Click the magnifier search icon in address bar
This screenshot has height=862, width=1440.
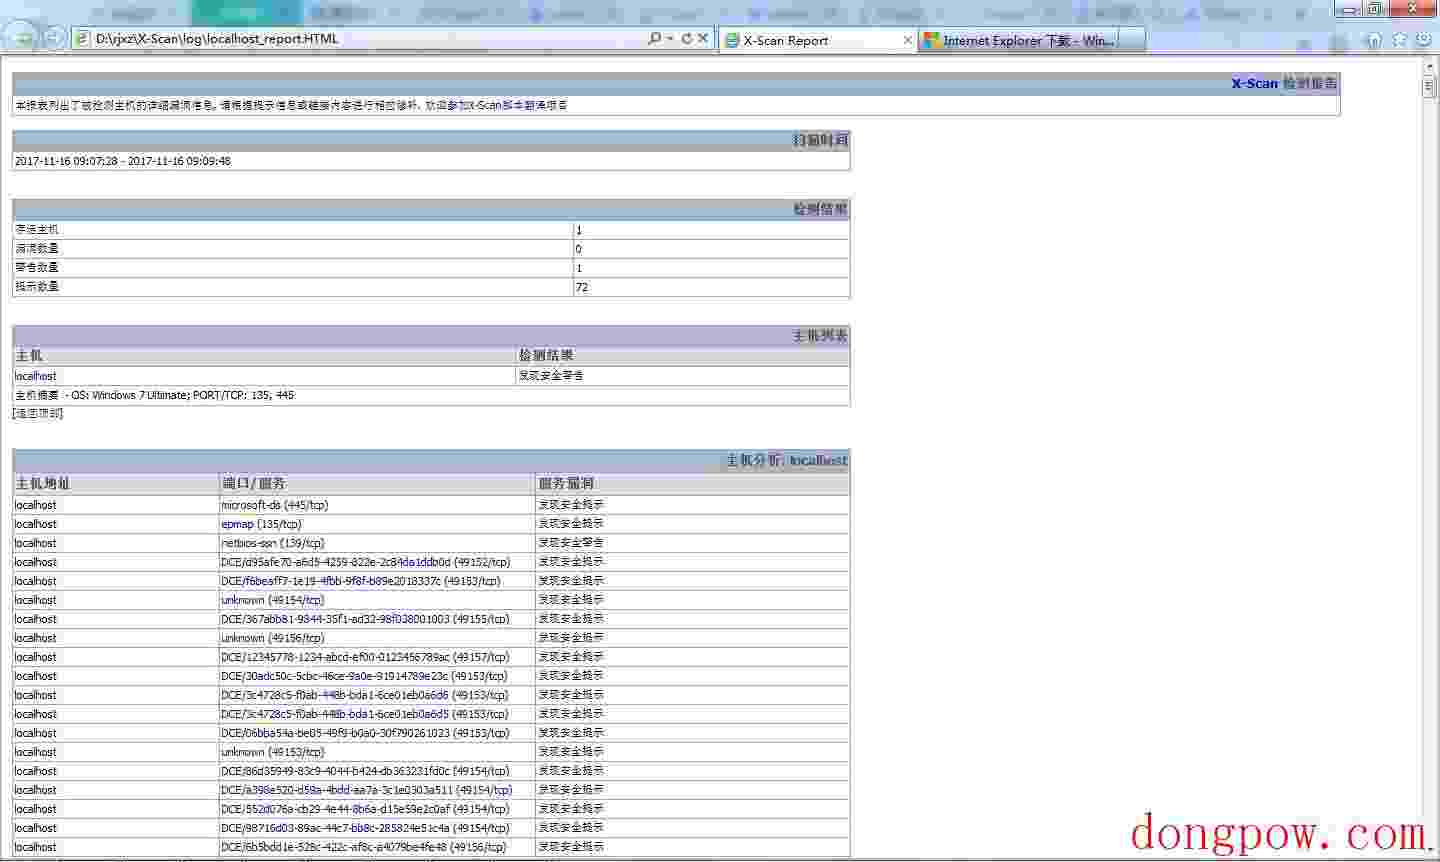tap(654, 38)
